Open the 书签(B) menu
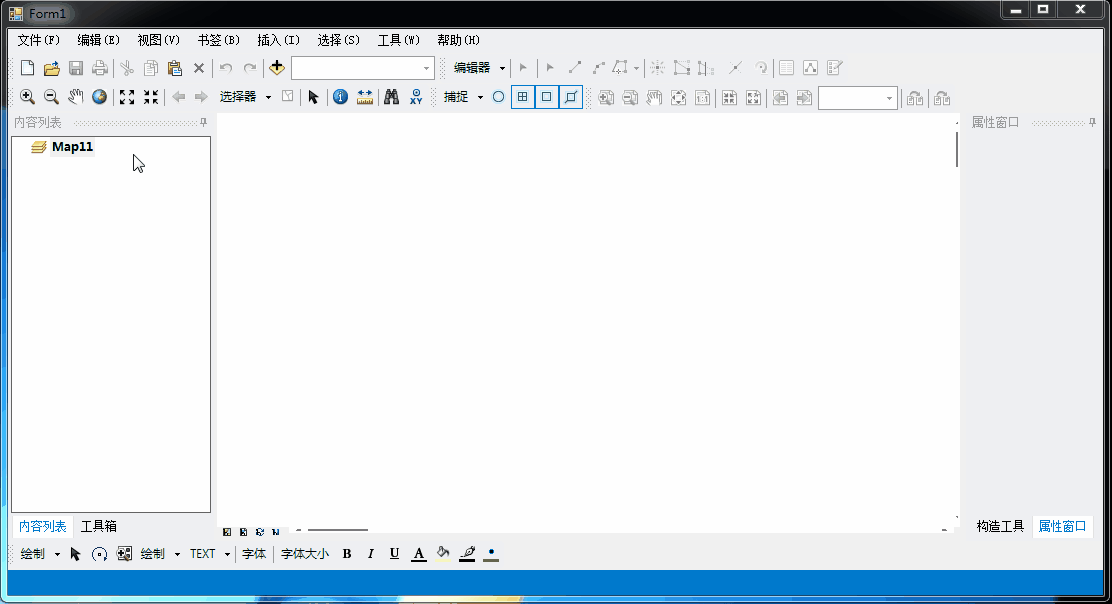Viewport: 1112px width, 604px height. [x=218, y=40]
